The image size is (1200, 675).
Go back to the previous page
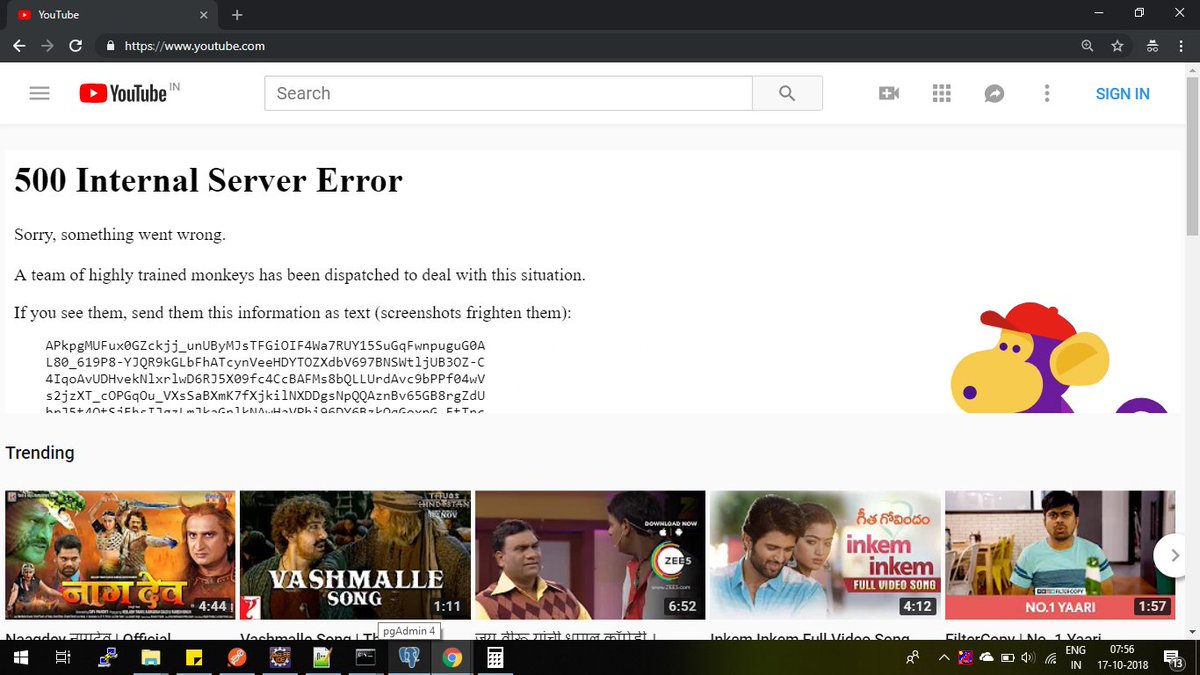(x=20, y=46)
